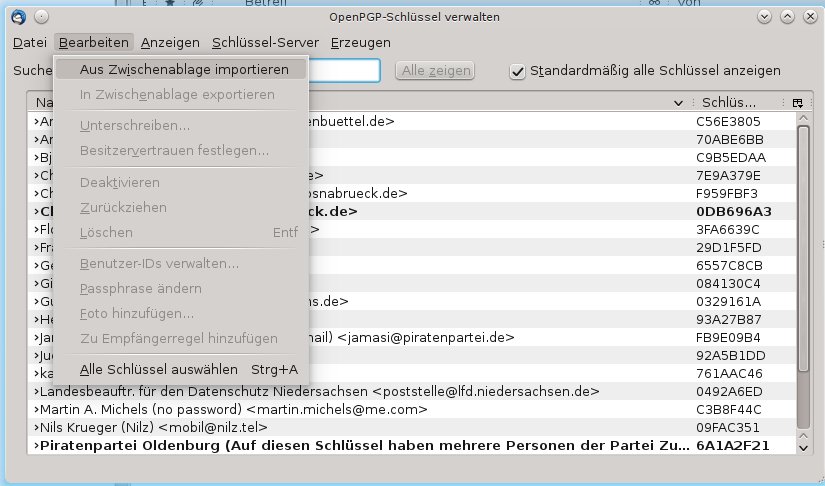The width and height of the screenshot is (825, 486).
Task: Open the Schlüssel-Server menu
Action: [265, 43]
